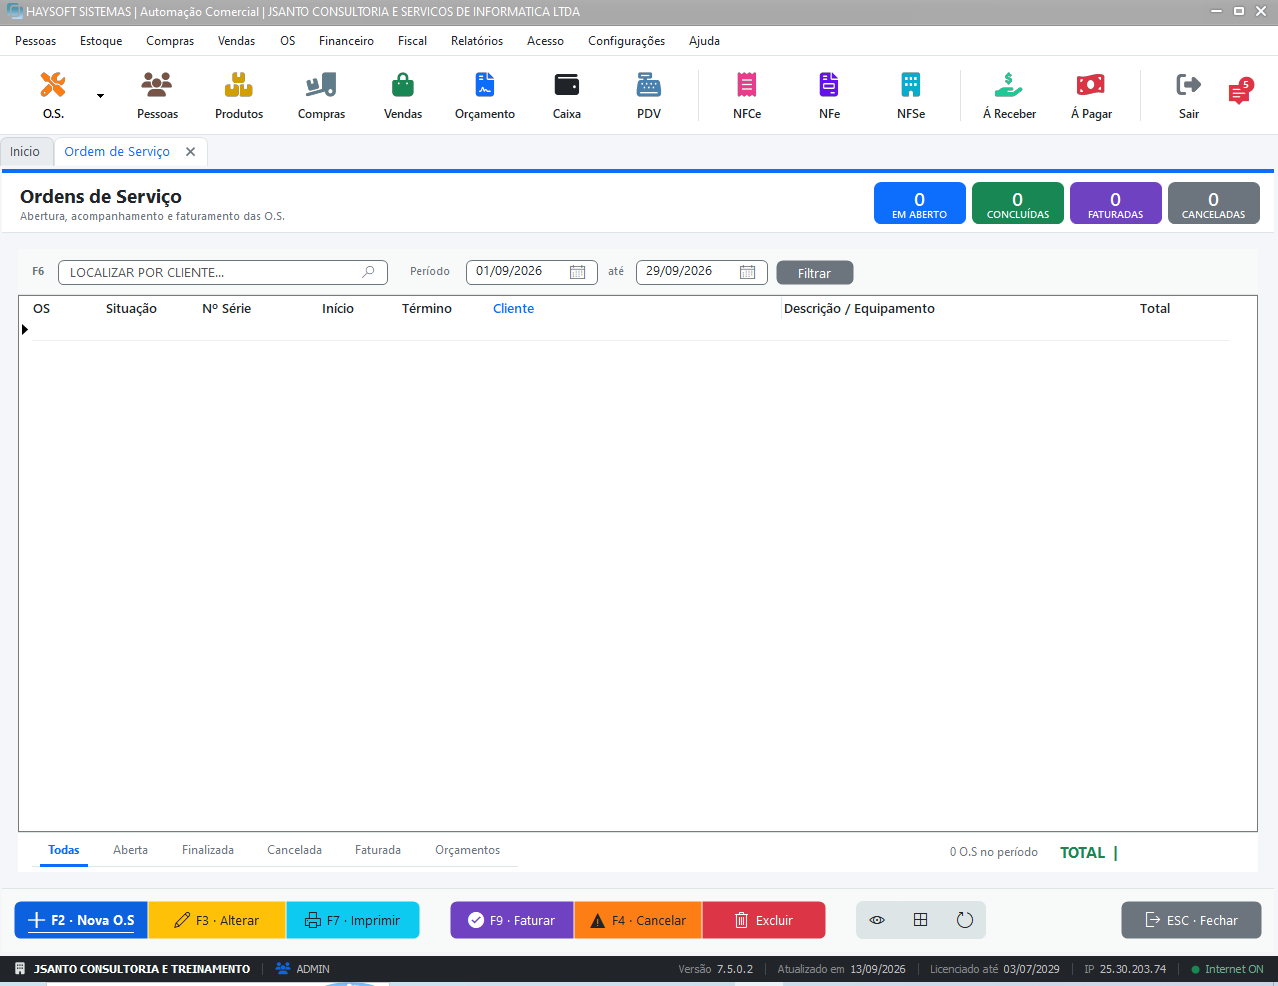The image size is (1278, 986).
Task: Open the Pessoas toolbar icon
Action: (157, 95)
